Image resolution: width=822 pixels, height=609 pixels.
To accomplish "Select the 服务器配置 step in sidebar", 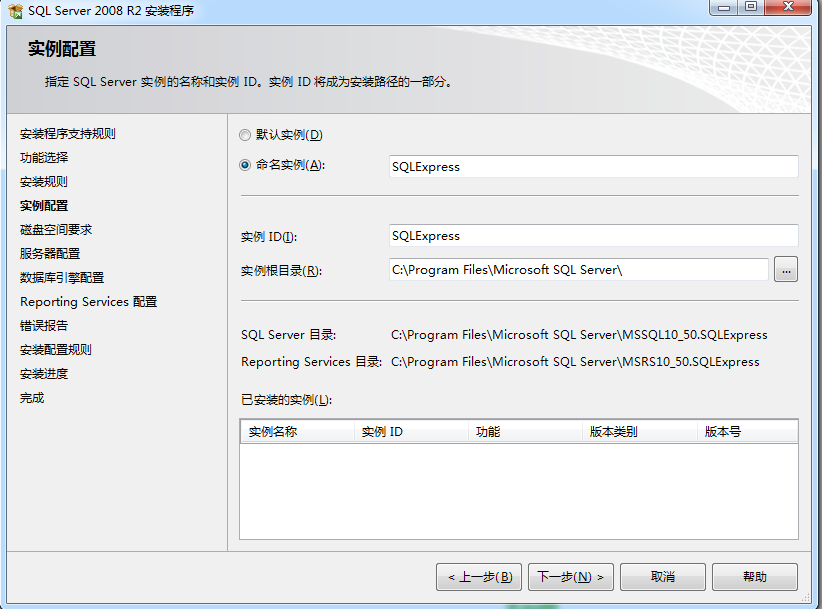I will [x=50, y=254].
